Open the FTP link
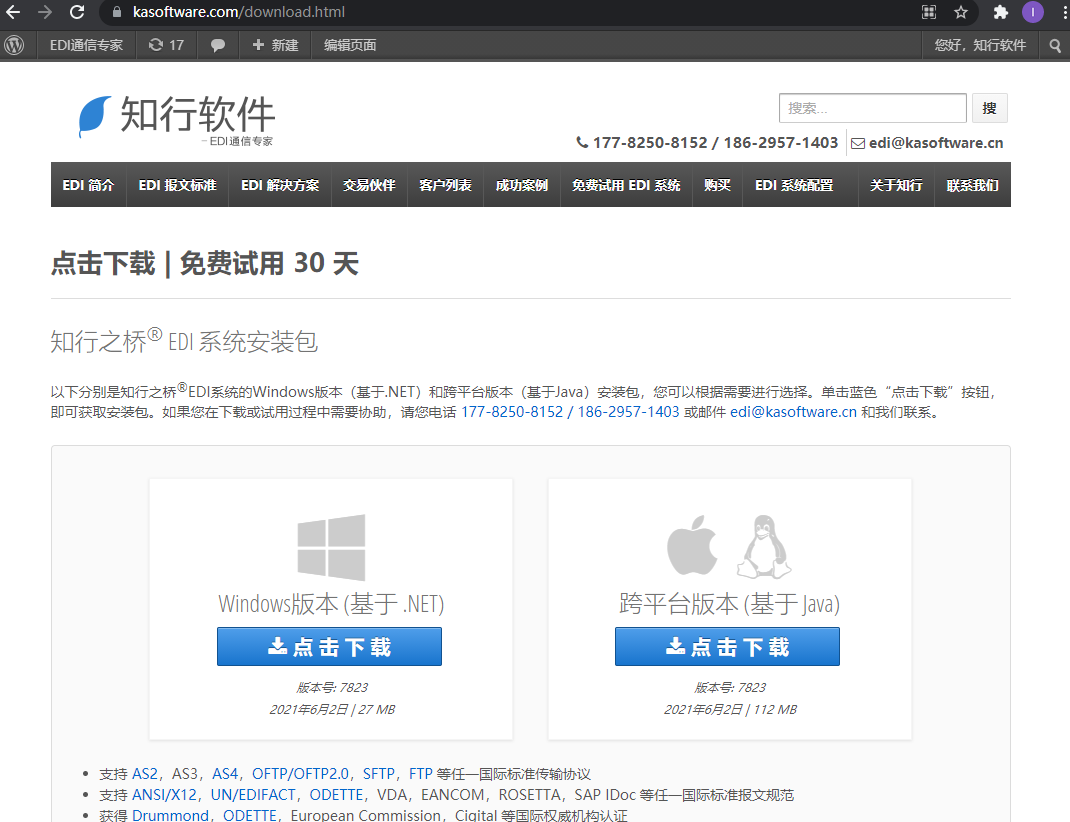The width and height of the screenshot is (1070, 822). click(420, 774)
